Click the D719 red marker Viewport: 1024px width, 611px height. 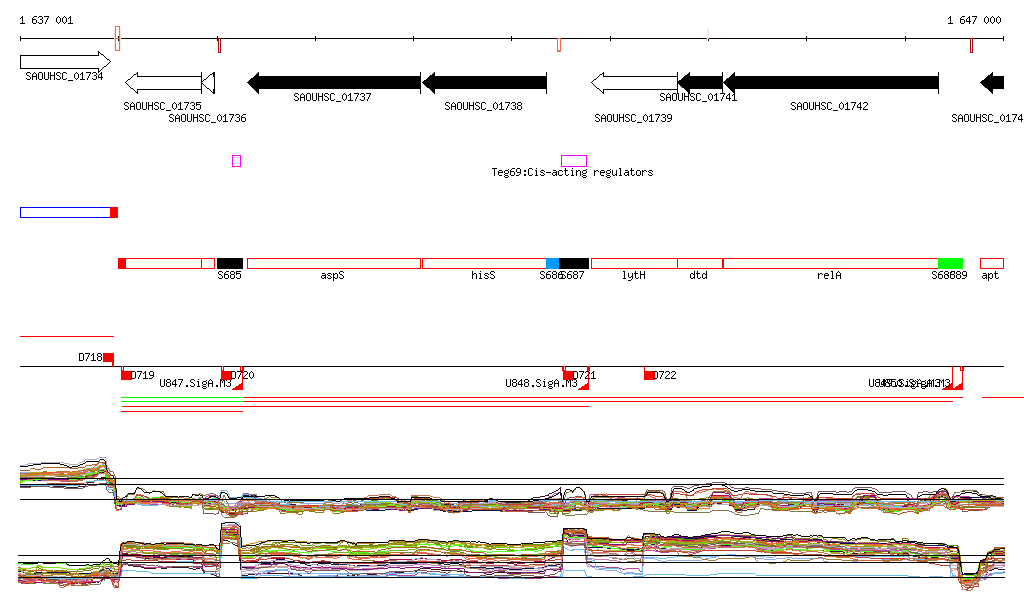point(126,375)
